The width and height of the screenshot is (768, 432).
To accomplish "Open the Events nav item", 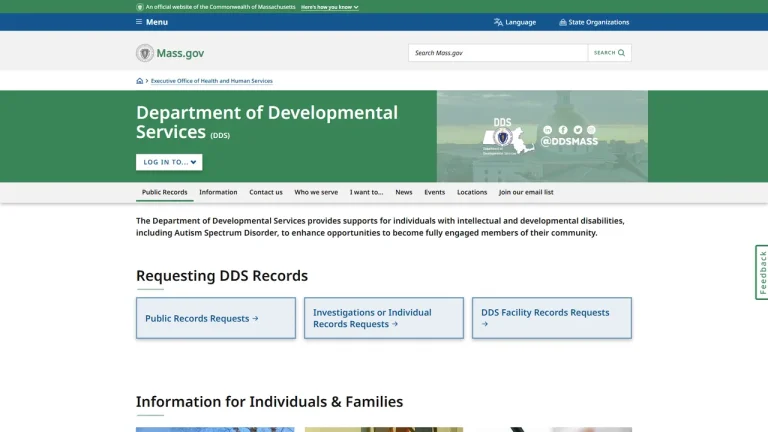I will 434,192.
